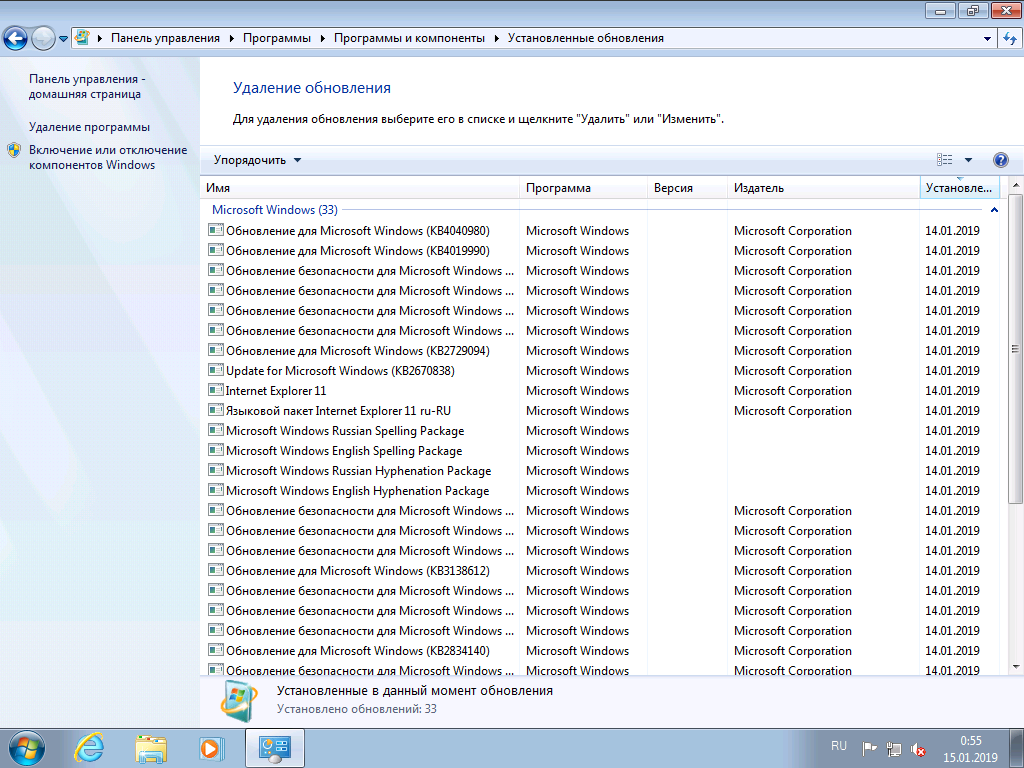Open the 'Упорядочить' dropdown menu
The height and width of the screenshot is (768, 1024).
257,160
